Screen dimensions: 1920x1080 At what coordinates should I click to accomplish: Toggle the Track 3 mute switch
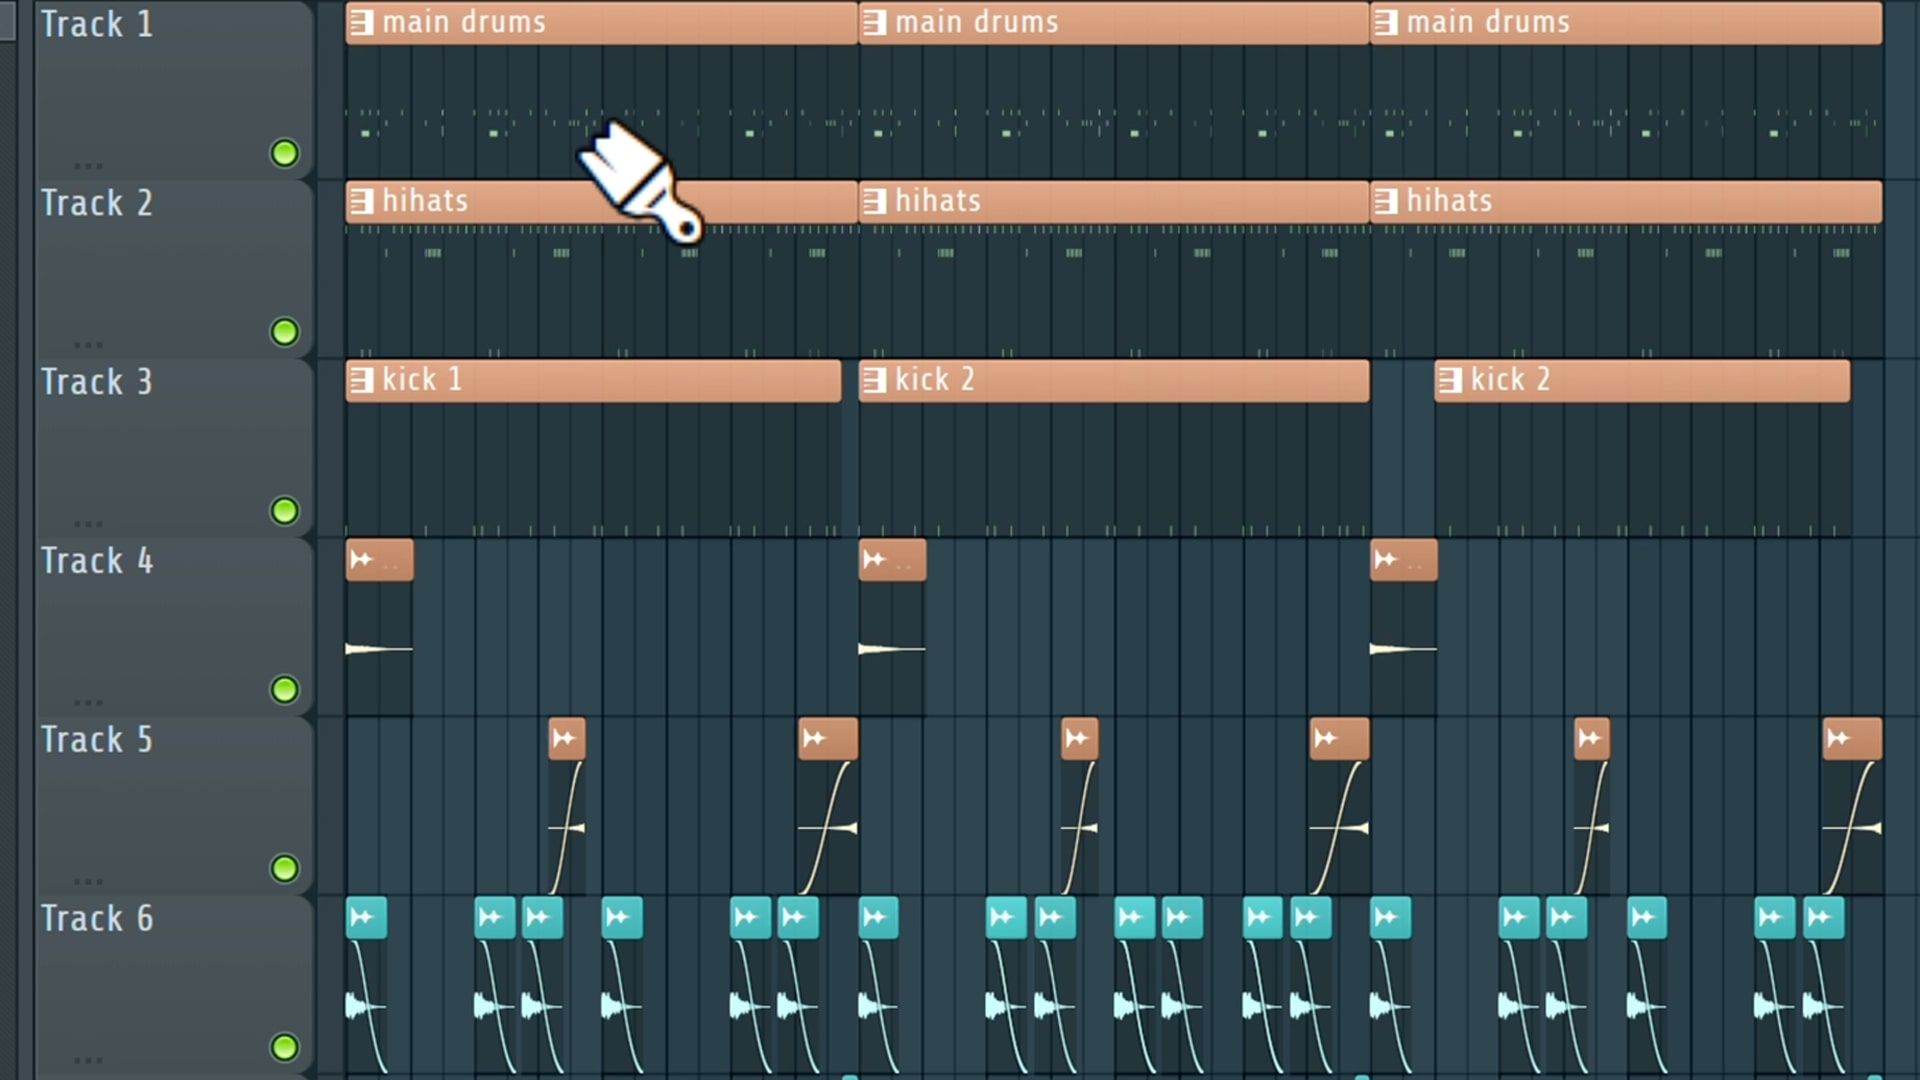pyautogui.click(x=285, y=511)
